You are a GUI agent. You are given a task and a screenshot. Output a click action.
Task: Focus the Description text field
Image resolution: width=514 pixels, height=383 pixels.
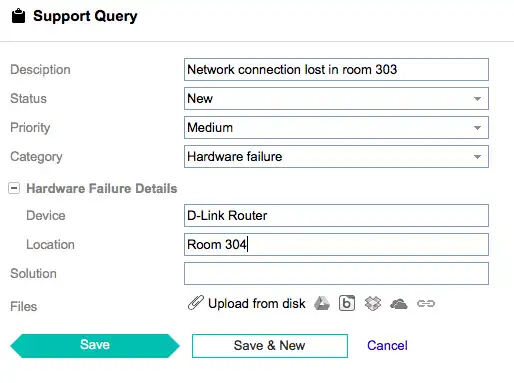pos(336,69)
